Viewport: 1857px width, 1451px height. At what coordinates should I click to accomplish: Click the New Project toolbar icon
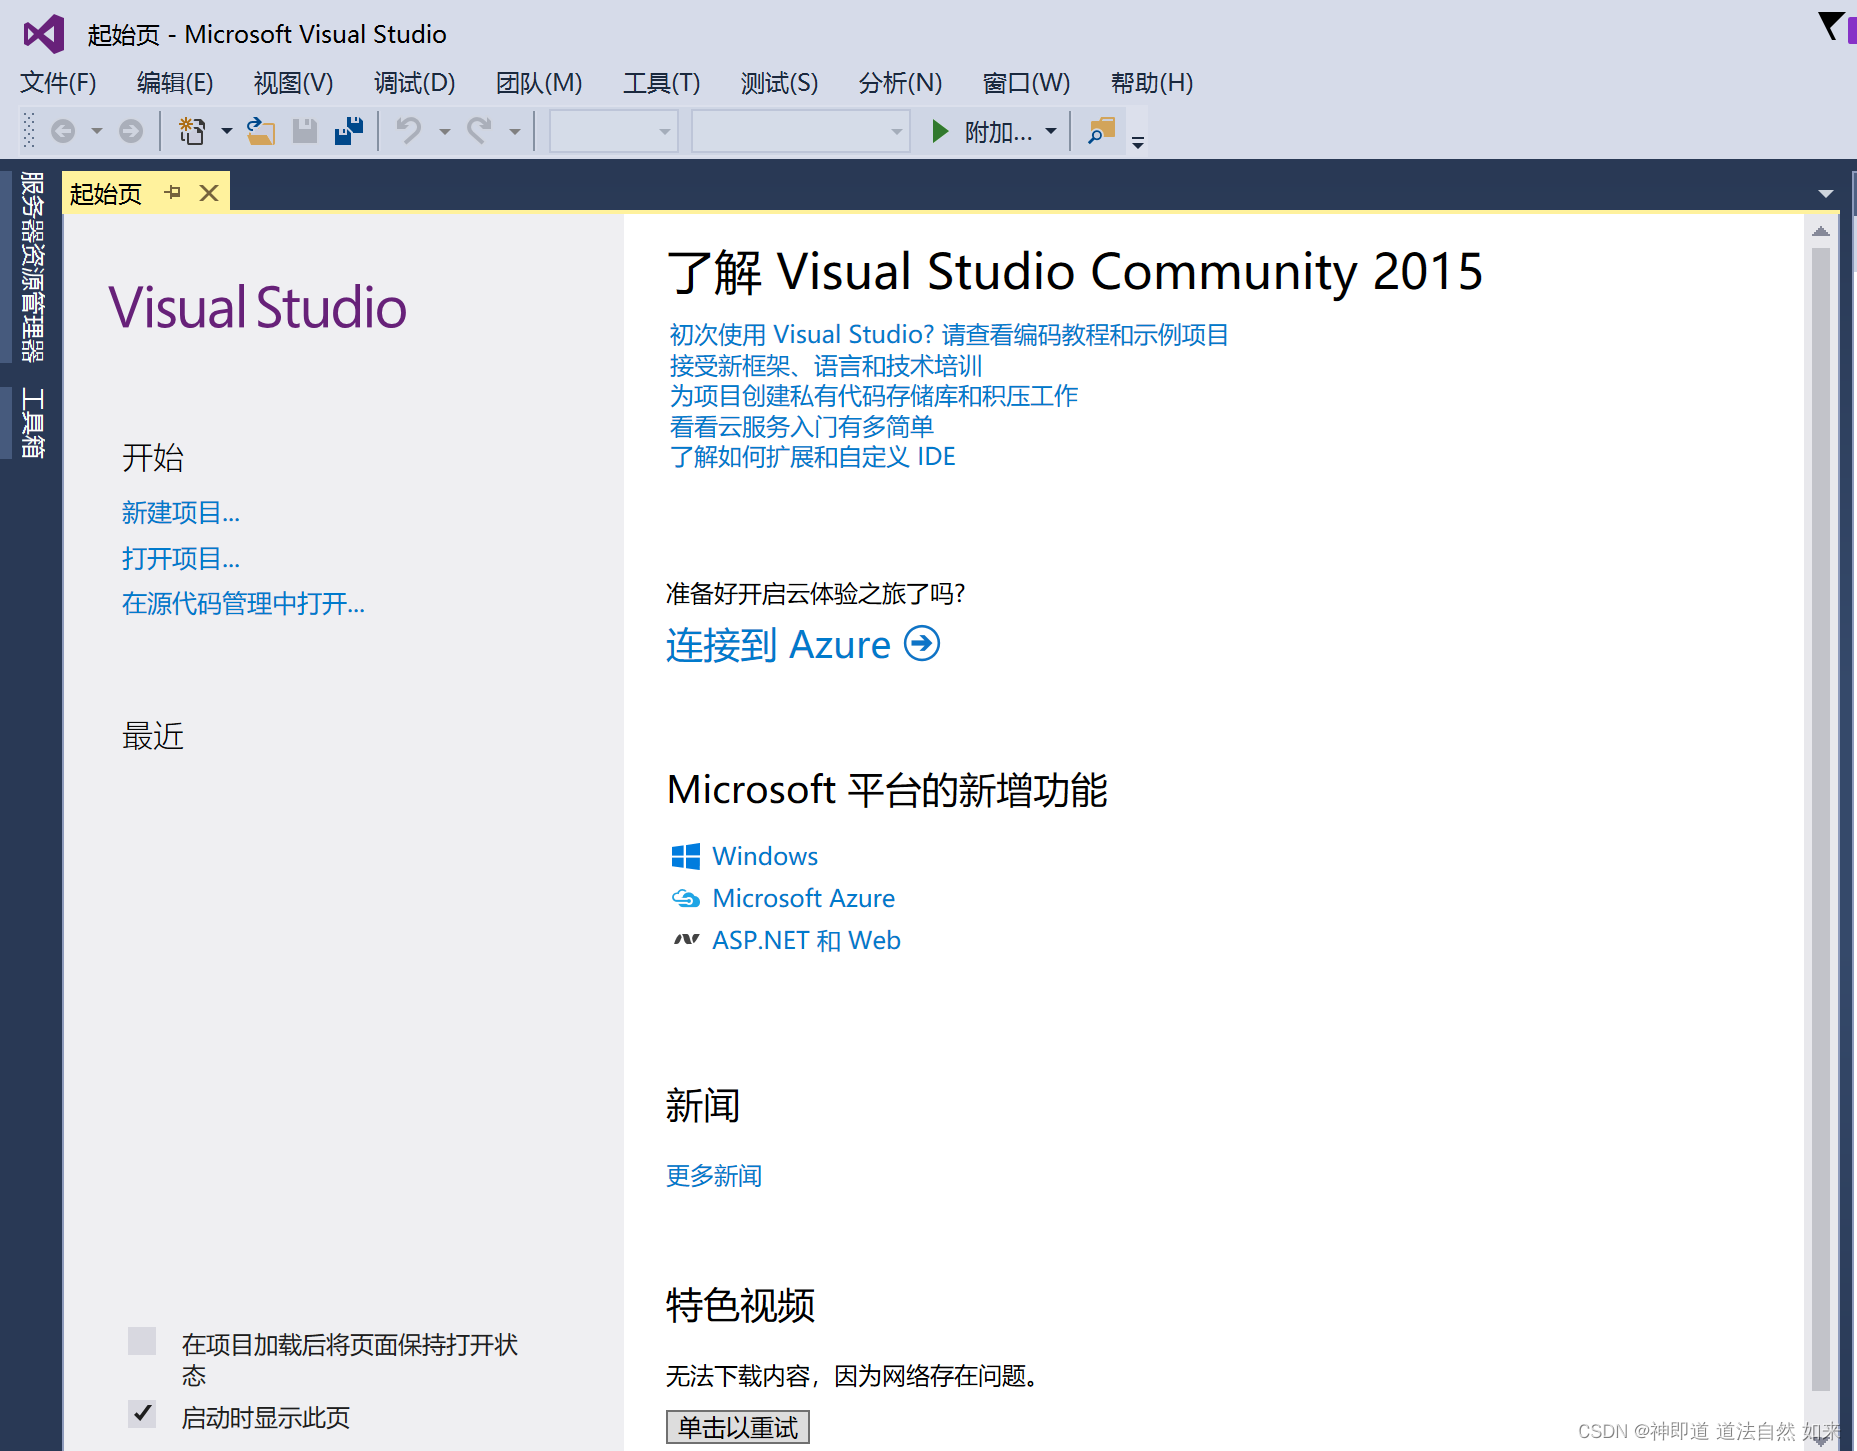192,131
